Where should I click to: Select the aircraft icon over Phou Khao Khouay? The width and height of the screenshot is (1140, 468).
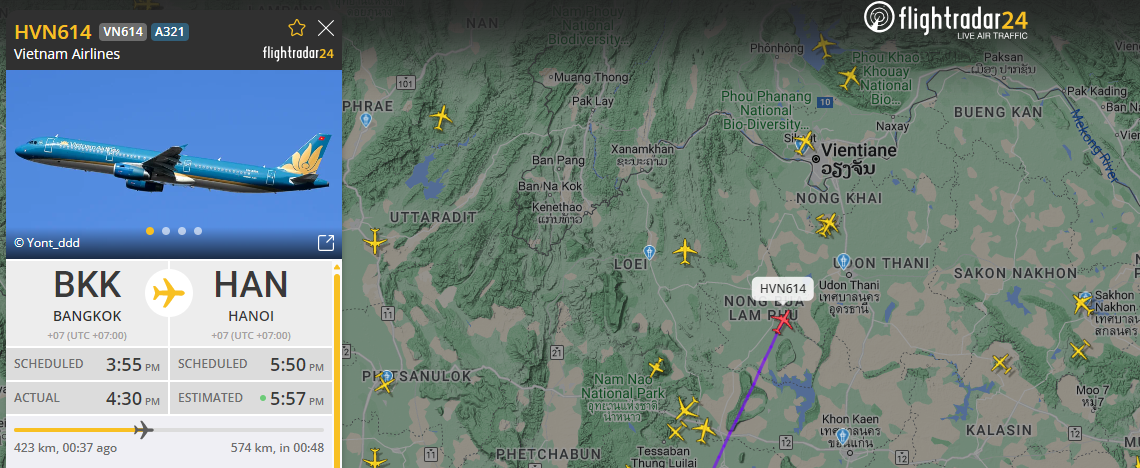[849, 77]
